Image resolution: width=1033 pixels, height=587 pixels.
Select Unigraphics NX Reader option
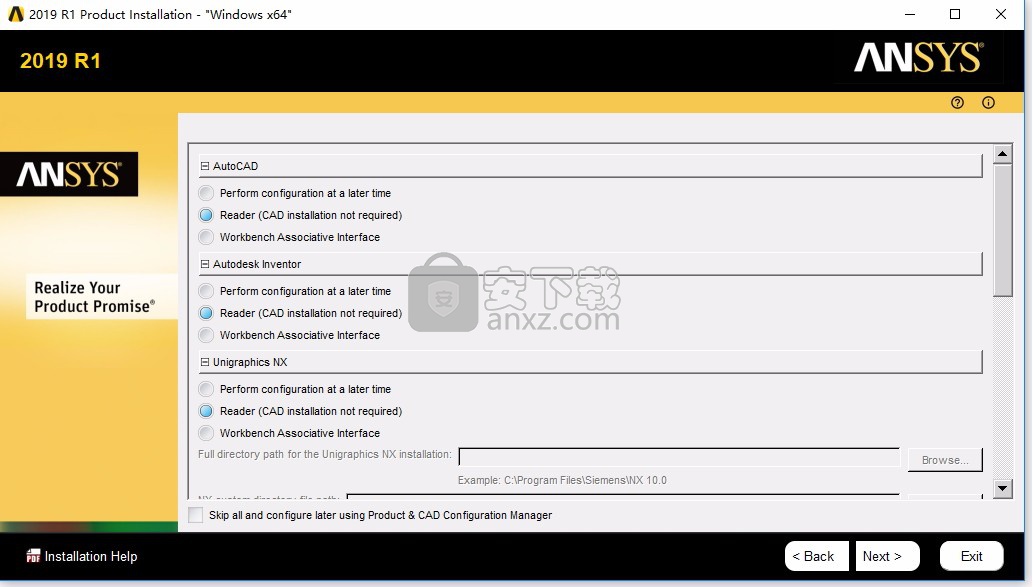pos(206,411)
